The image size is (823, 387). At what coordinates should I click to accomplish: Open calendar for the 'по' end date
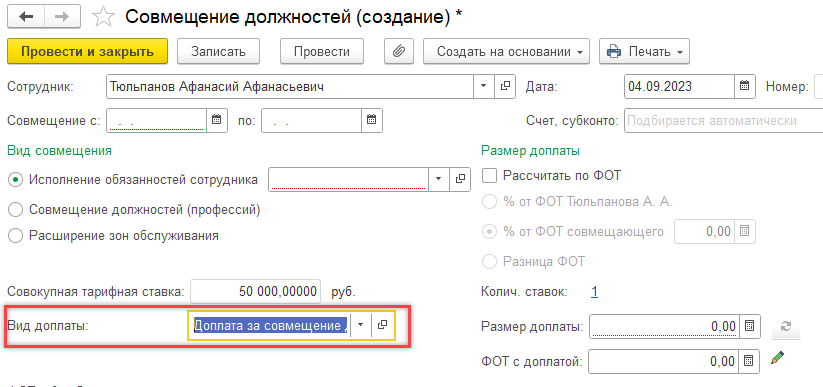point(371,120)
